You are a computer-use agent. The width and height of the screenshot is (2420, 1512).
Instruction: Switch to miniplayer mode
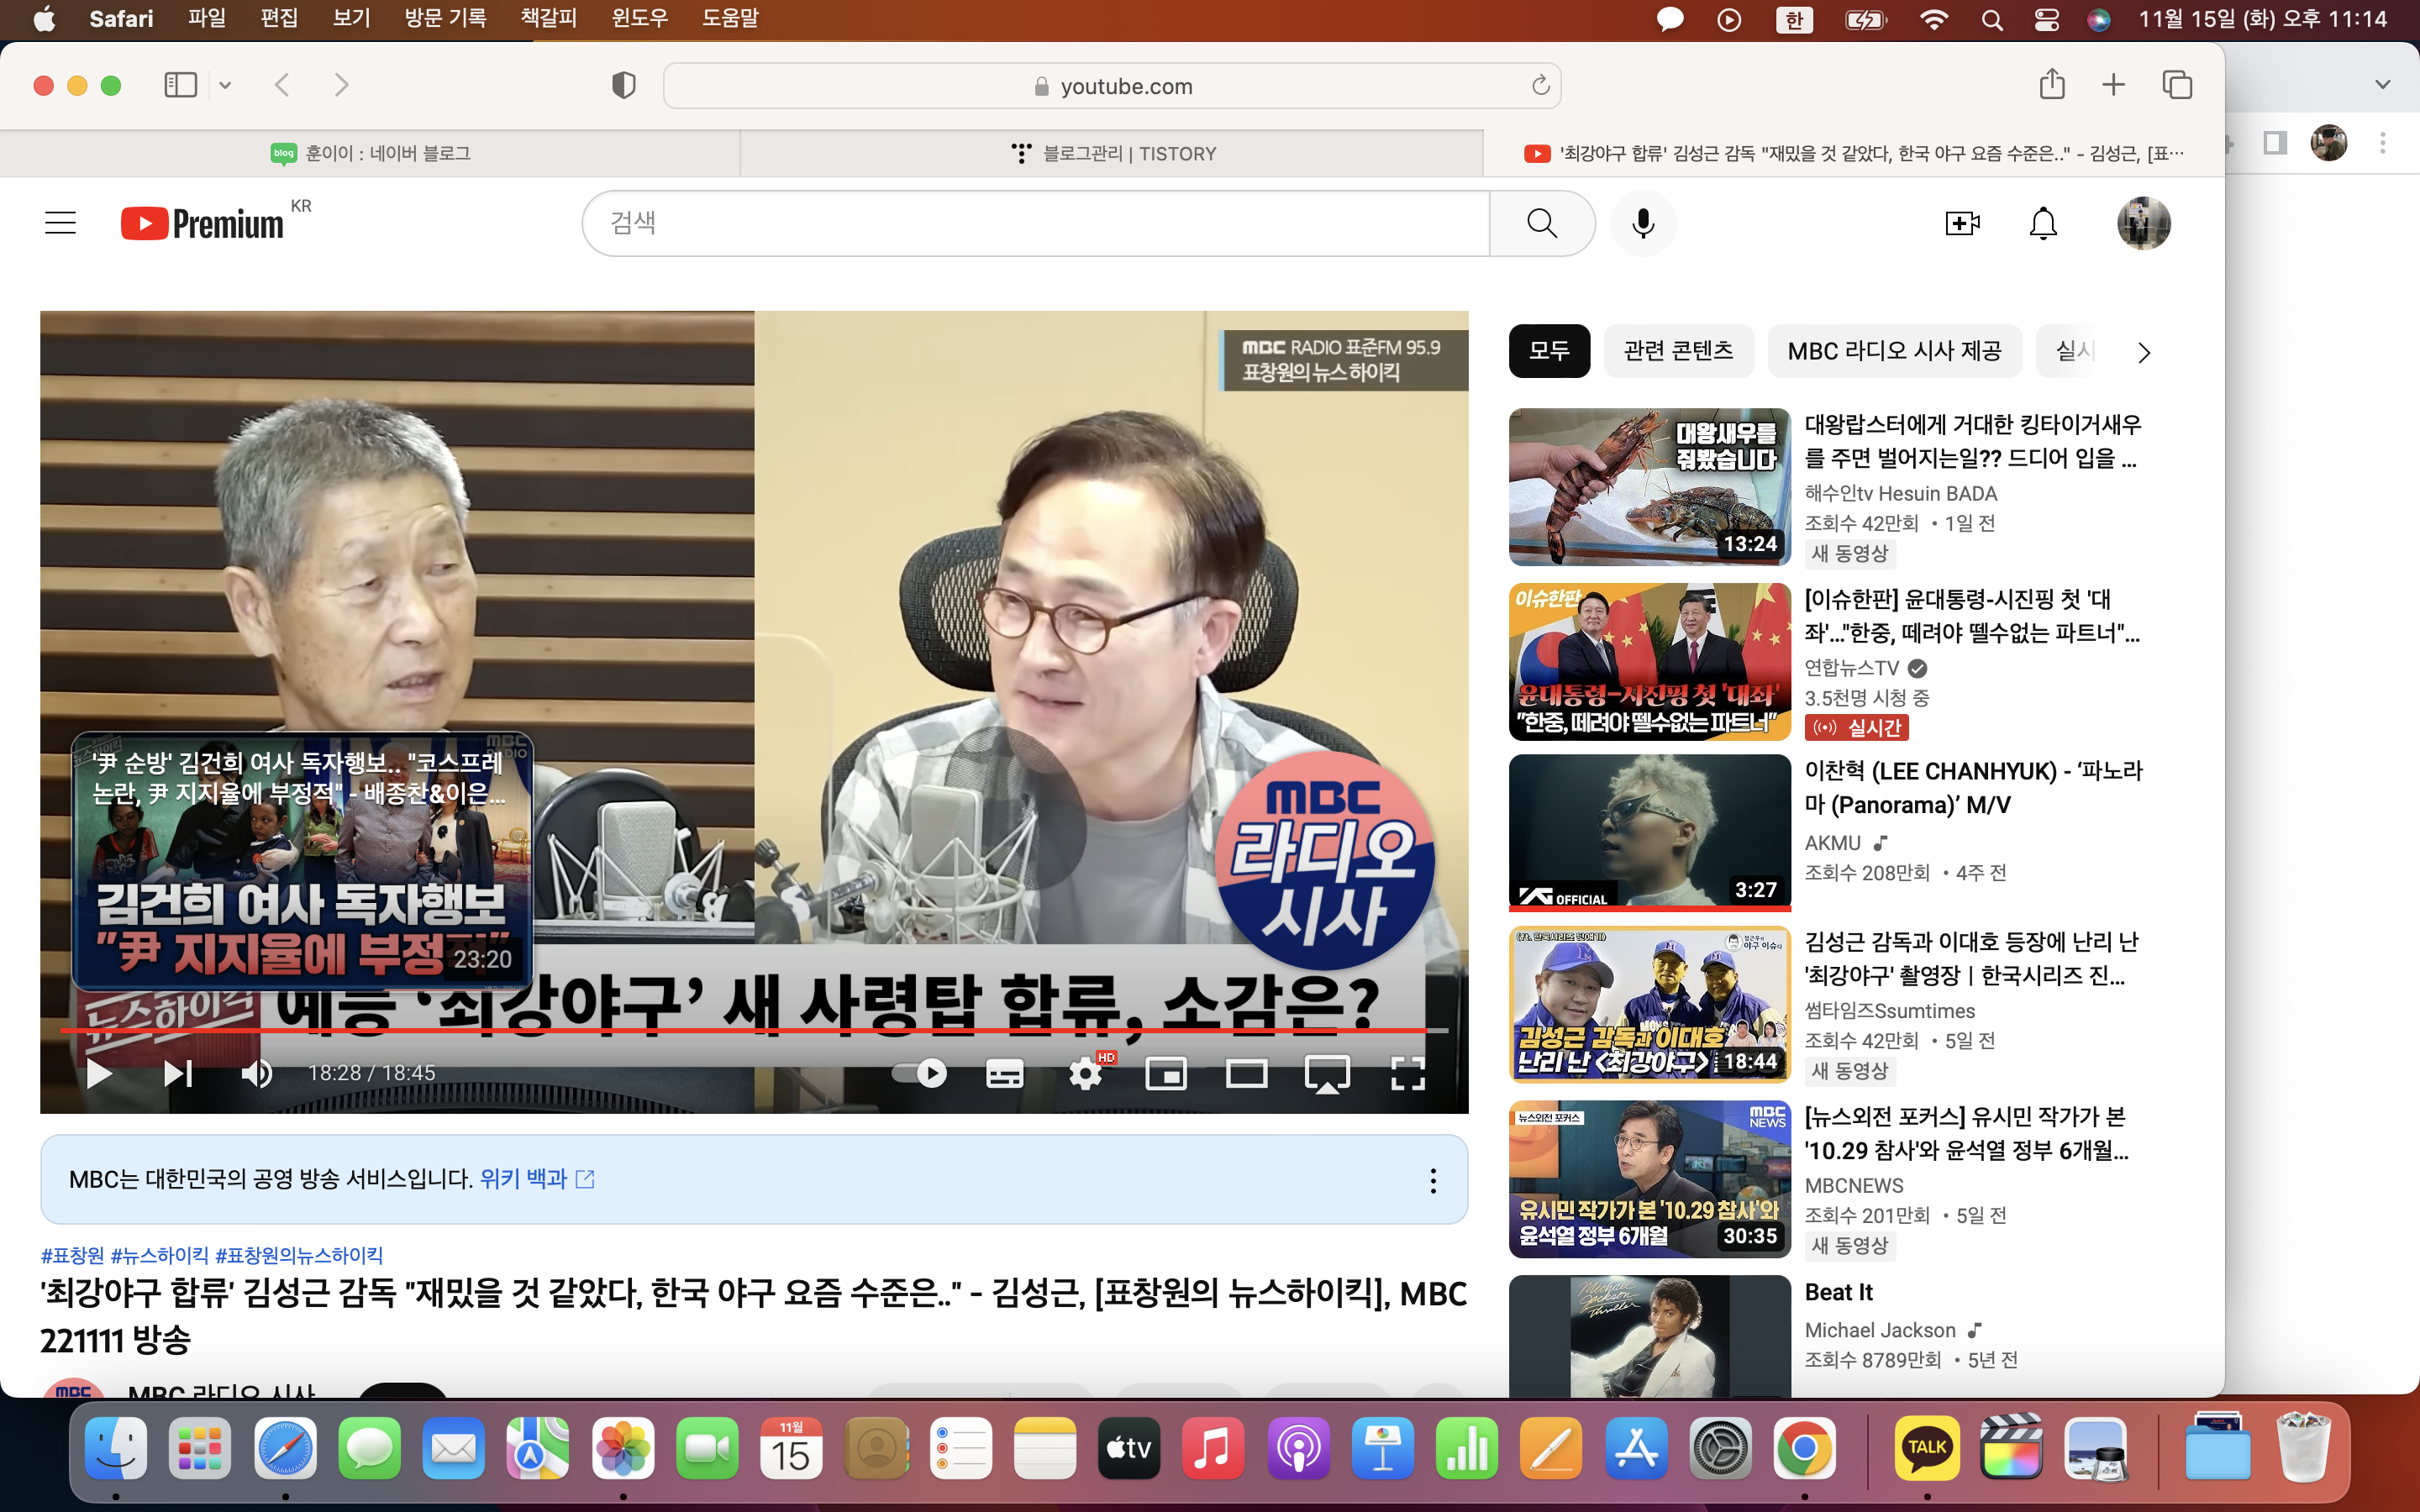coord(1166,1073)
